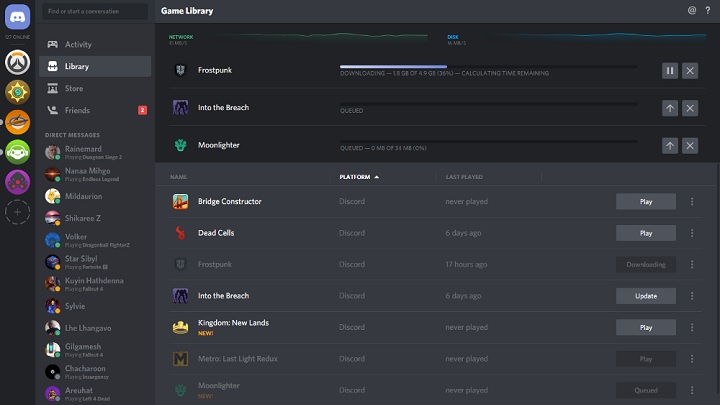The height and width of the screenshot is (405, 720).
Task: Remove Moonlighter from the queue
Action: (690, 146)
